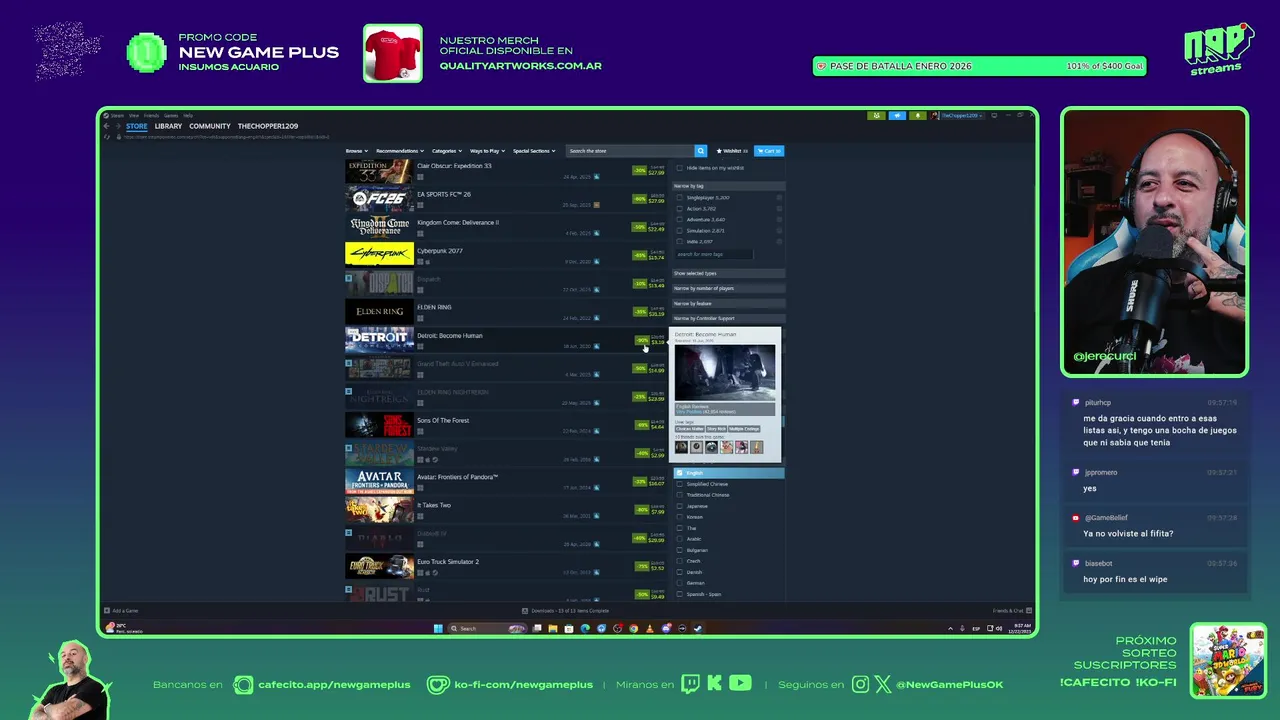Click the EA SPORTS FC 26 thumbnail
The height and width of the screenshot is (720, 1280).
point(379,198)
